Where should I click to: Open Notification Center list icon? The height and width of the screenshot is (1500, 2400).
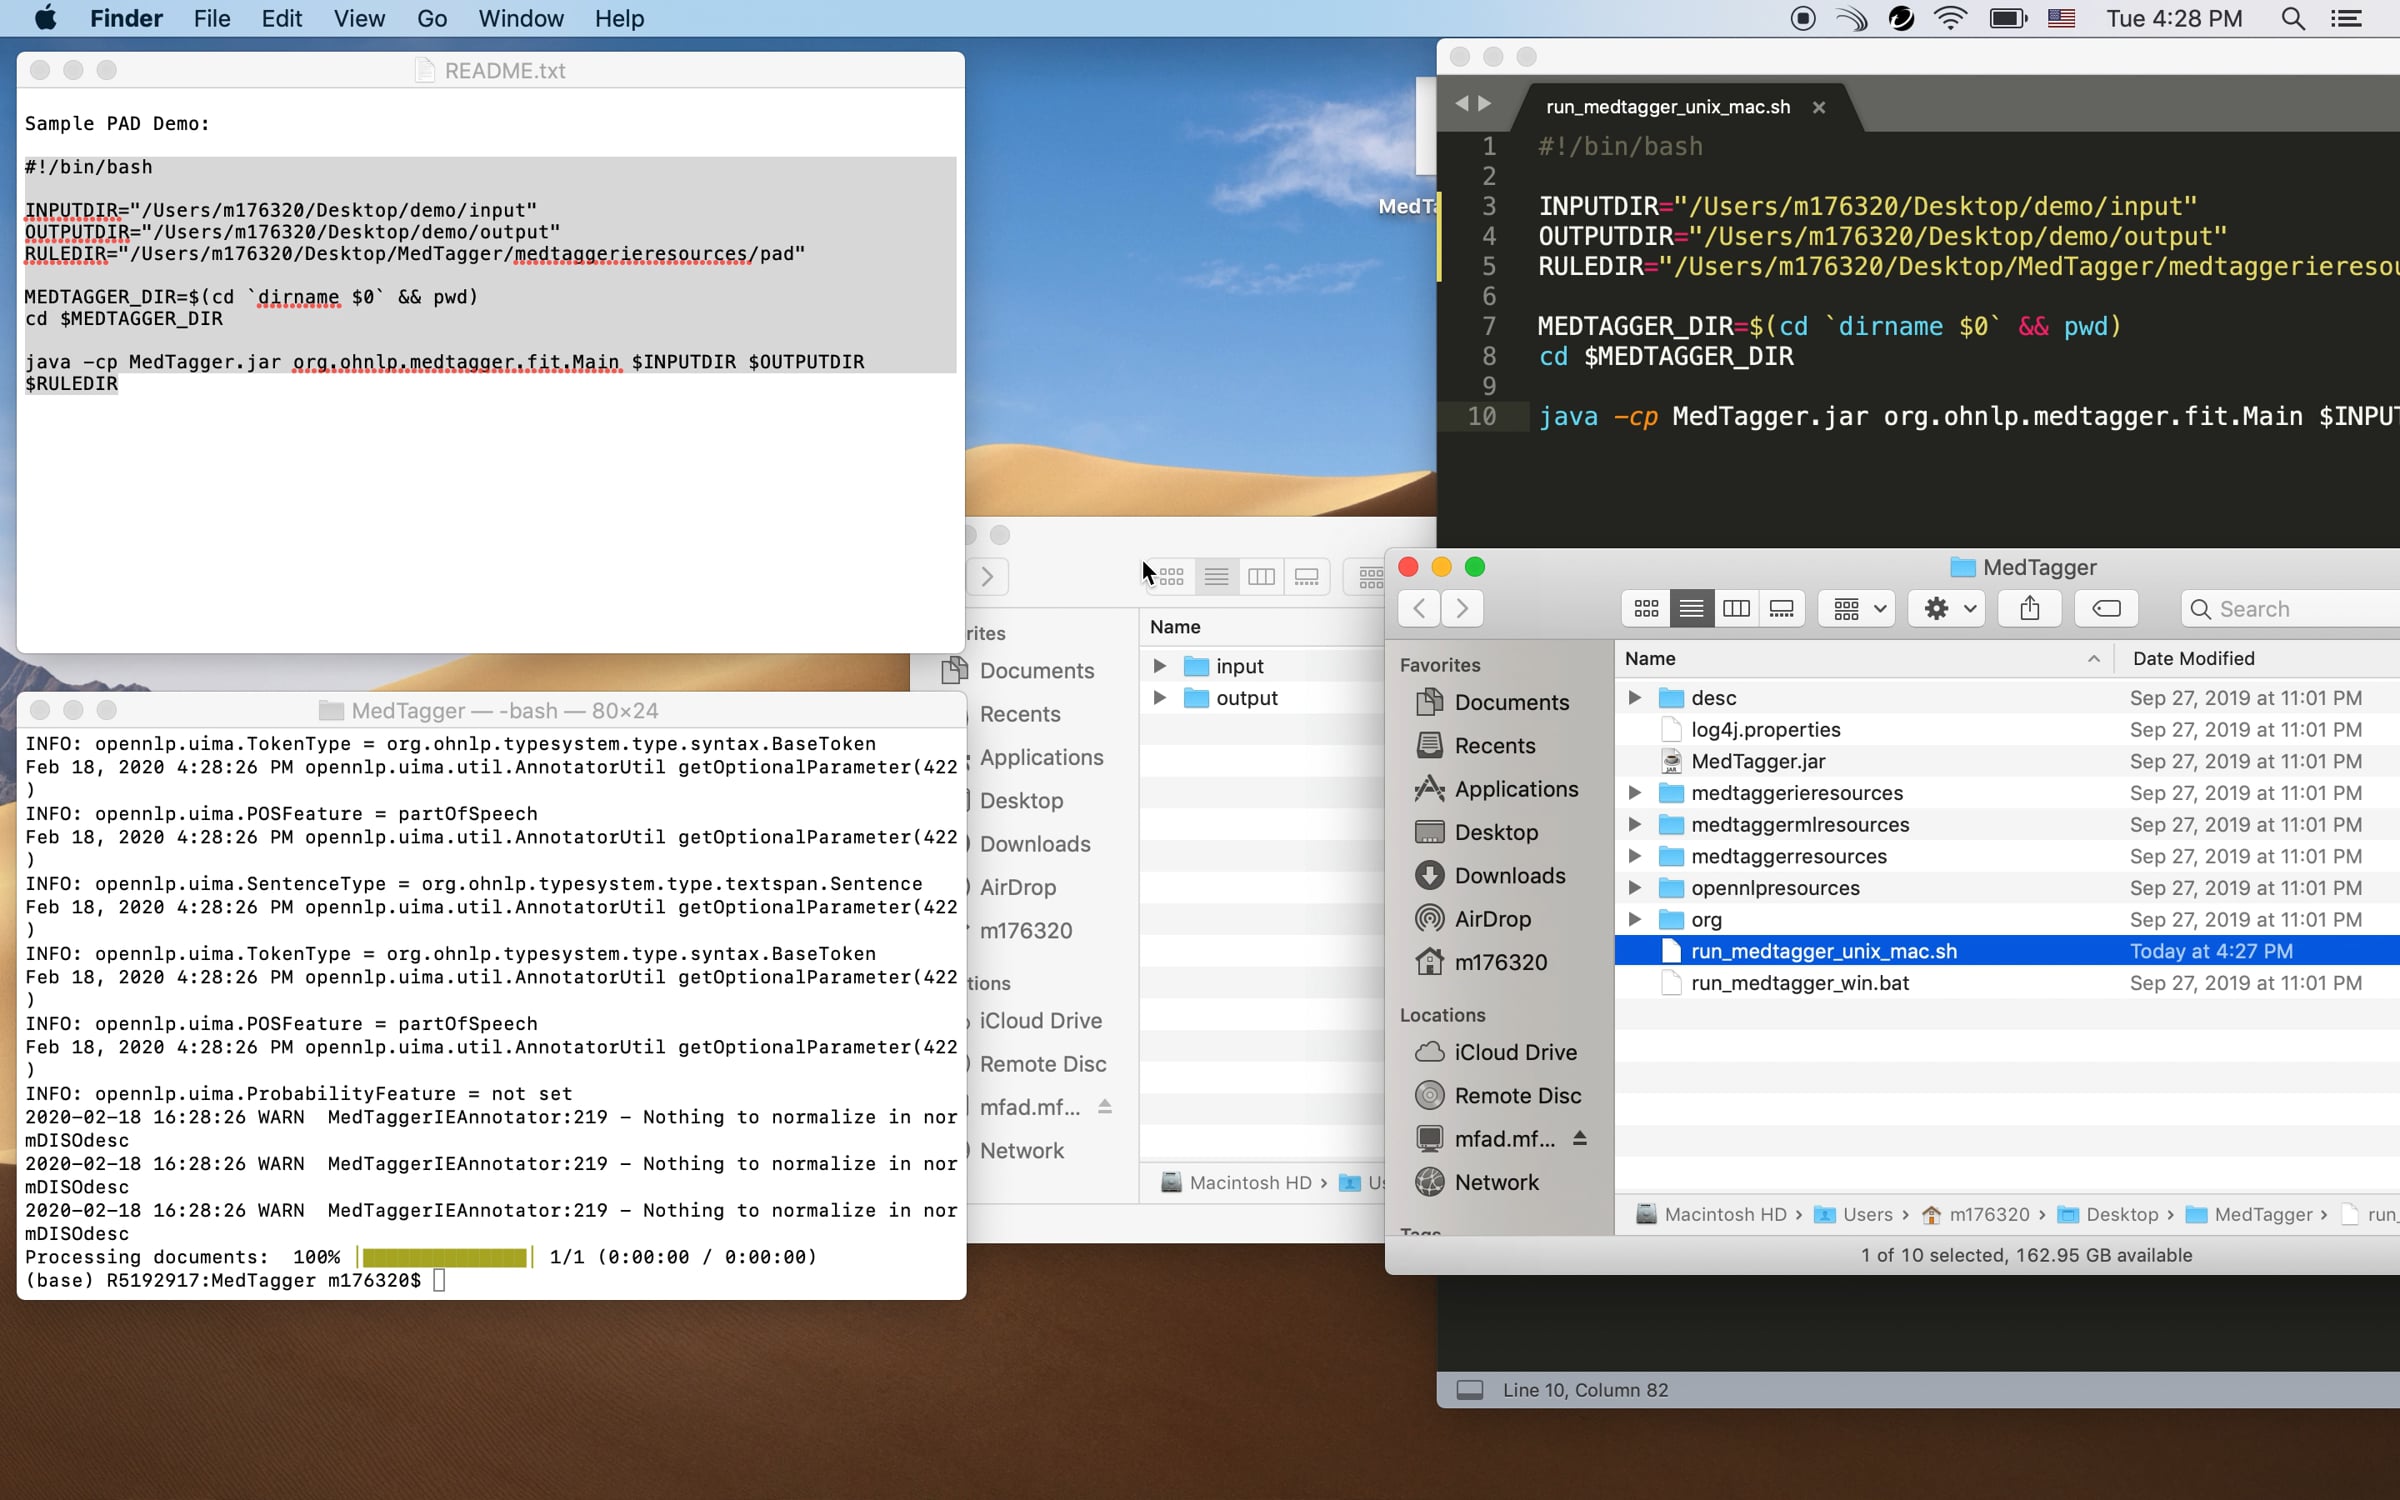coord(2346,18)
